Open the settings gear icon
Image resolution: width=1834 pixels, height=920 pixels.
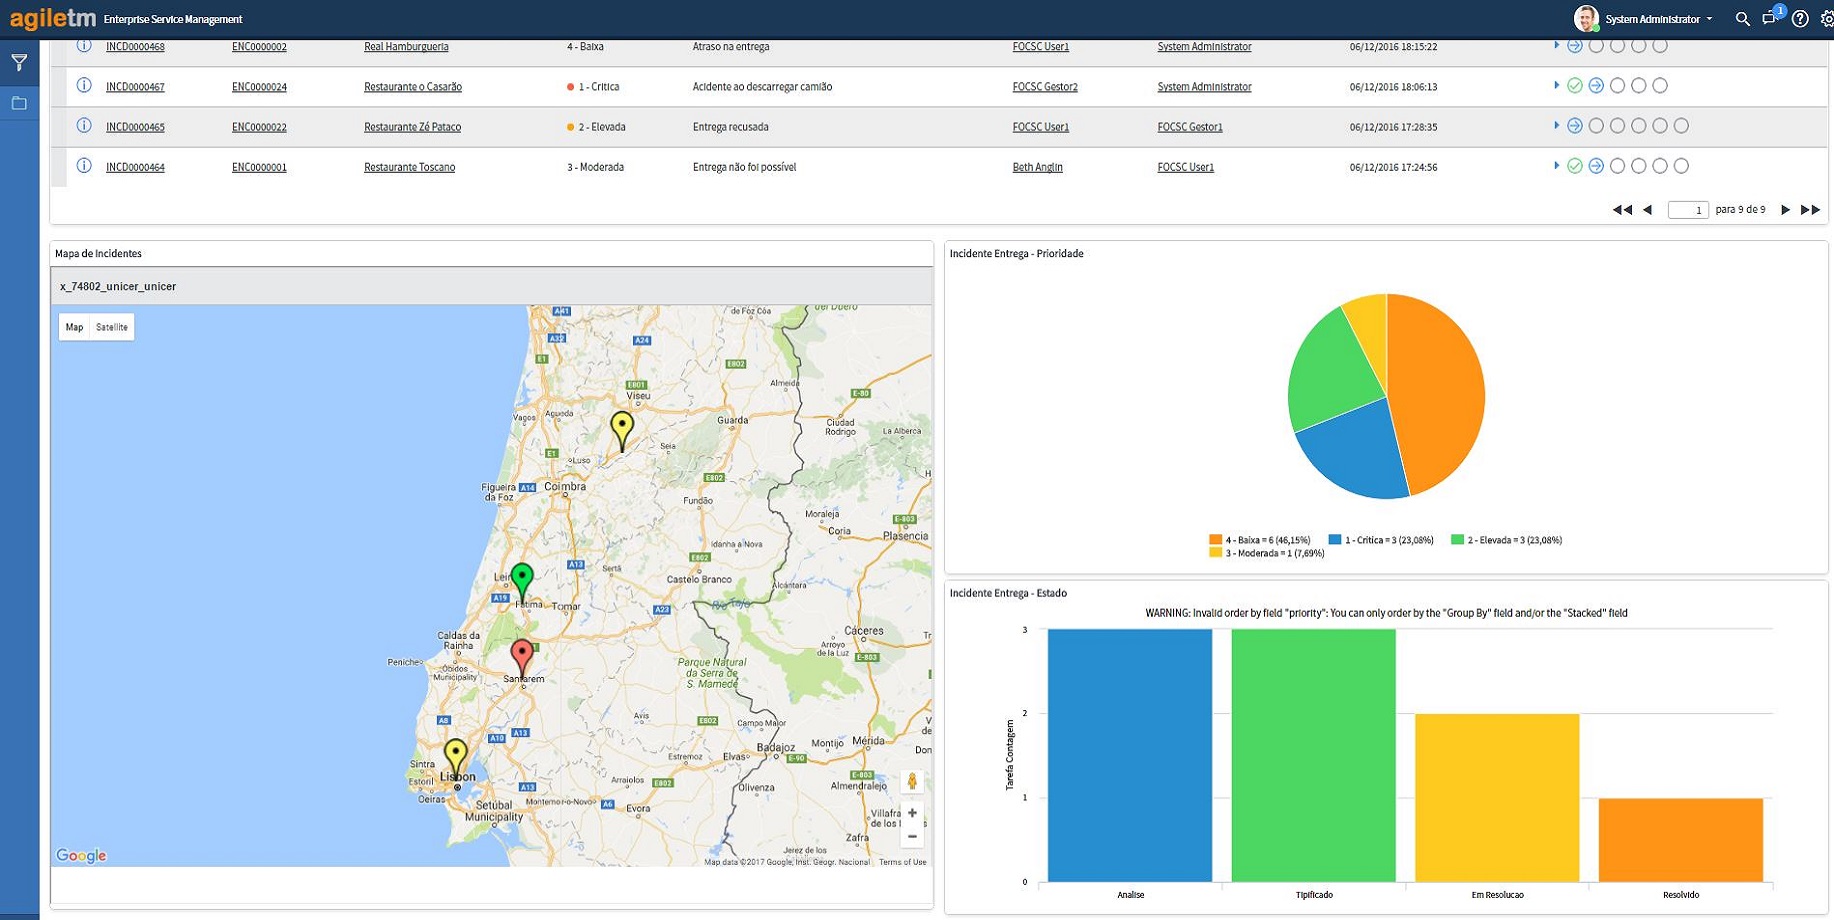pos(1826,19)
